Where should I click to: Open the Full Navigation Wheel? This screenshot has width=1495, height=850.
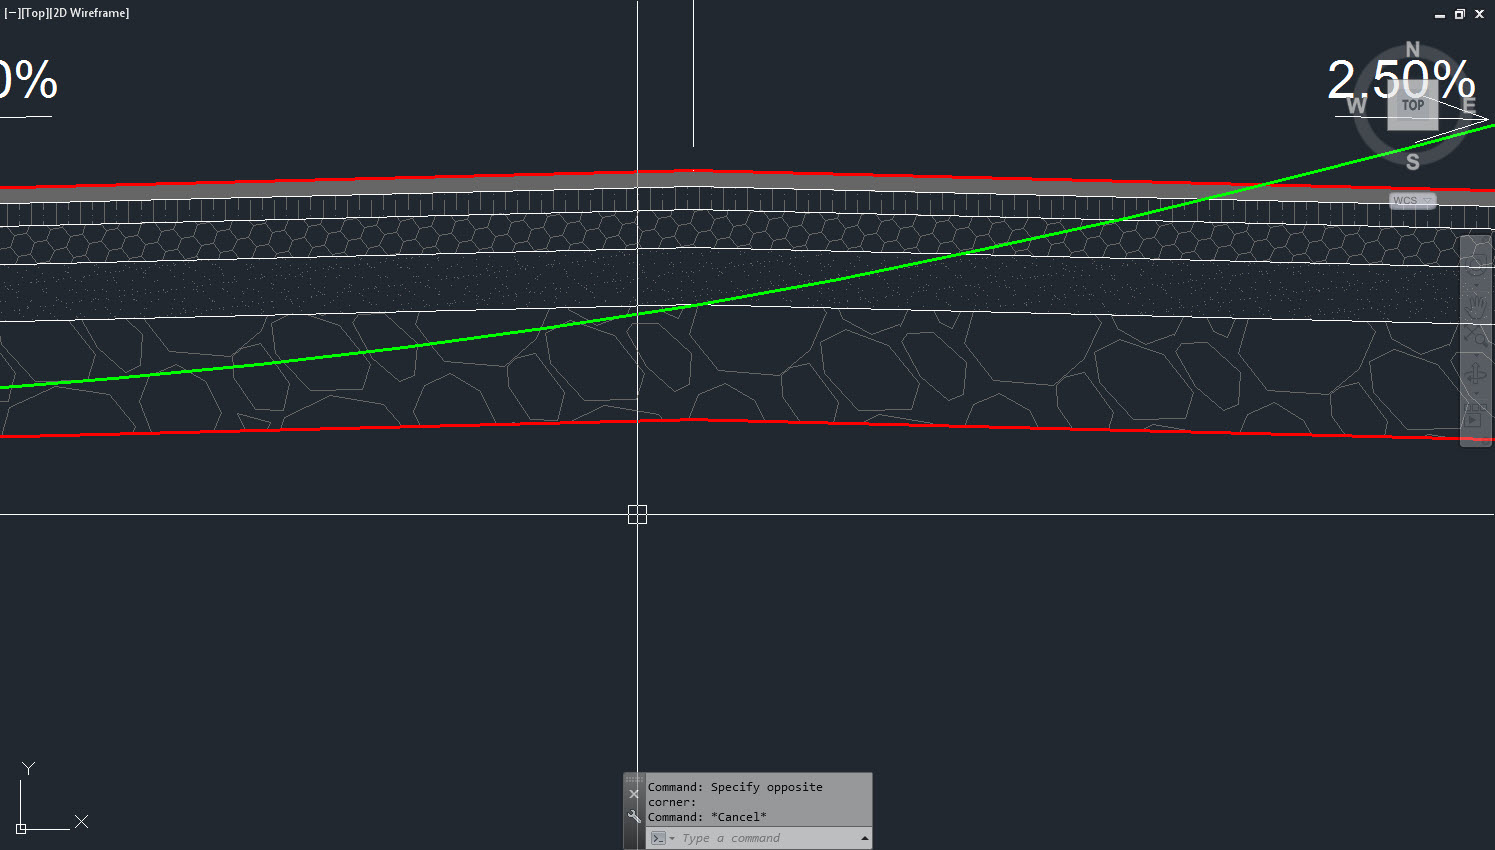click(x=1477, y=264)
